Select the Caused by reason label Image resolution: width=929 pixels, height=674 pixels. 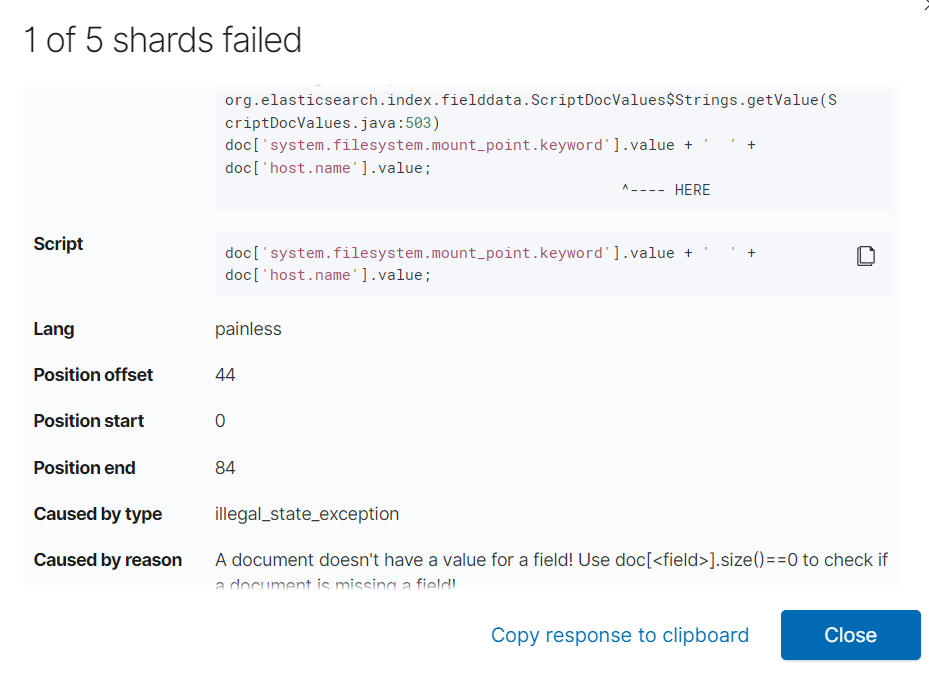click(x=108, y=560)
